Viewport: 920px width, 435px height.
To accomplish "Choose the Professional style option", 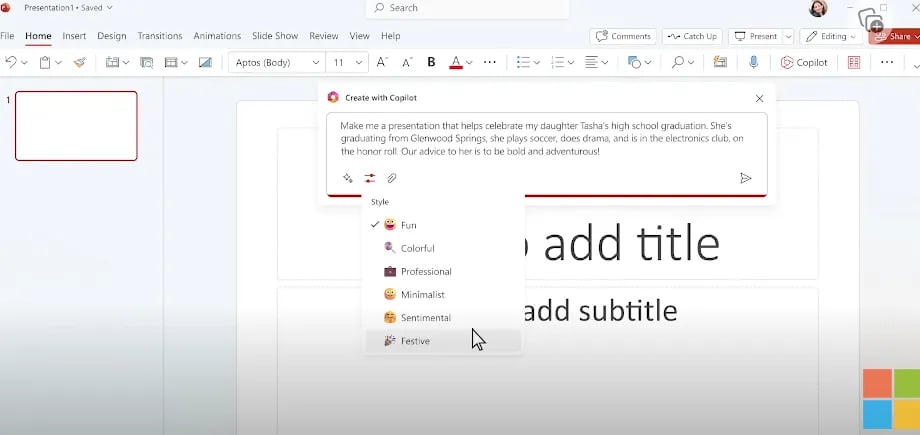I will coord(444,271).
